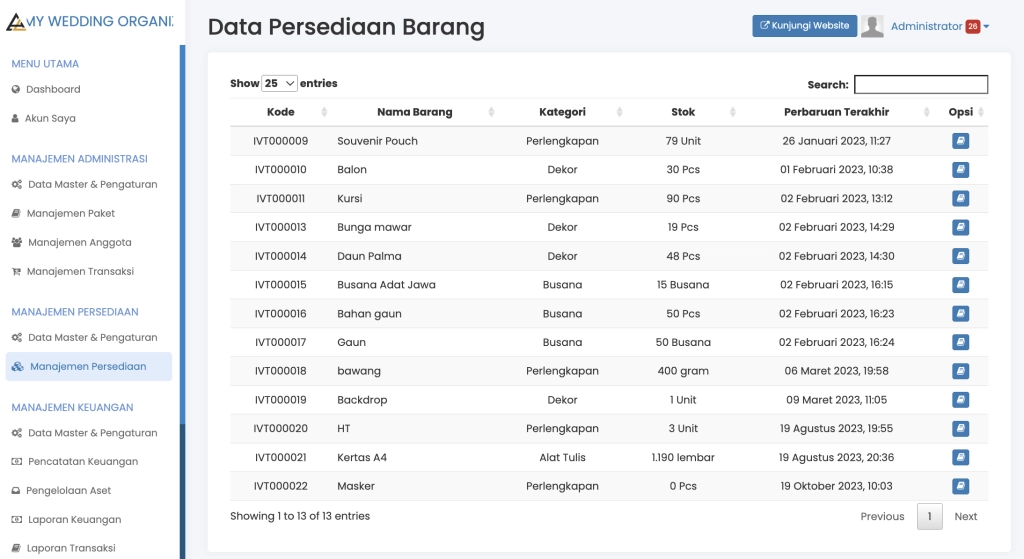Click the 19 Oktober 2023, 10:03 cell
The width and height of the screenshot is (1024, 559).
point(837,487)
